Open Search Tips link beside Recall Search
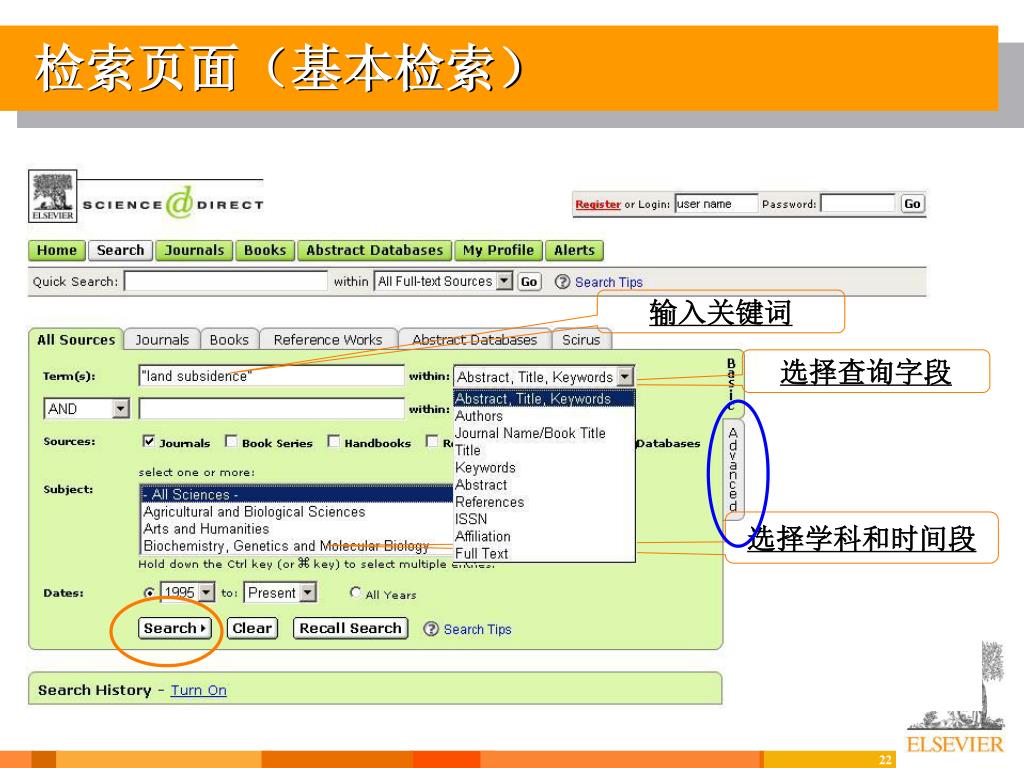The height and width of the screenshot is (768, 1024). [477, 630]
